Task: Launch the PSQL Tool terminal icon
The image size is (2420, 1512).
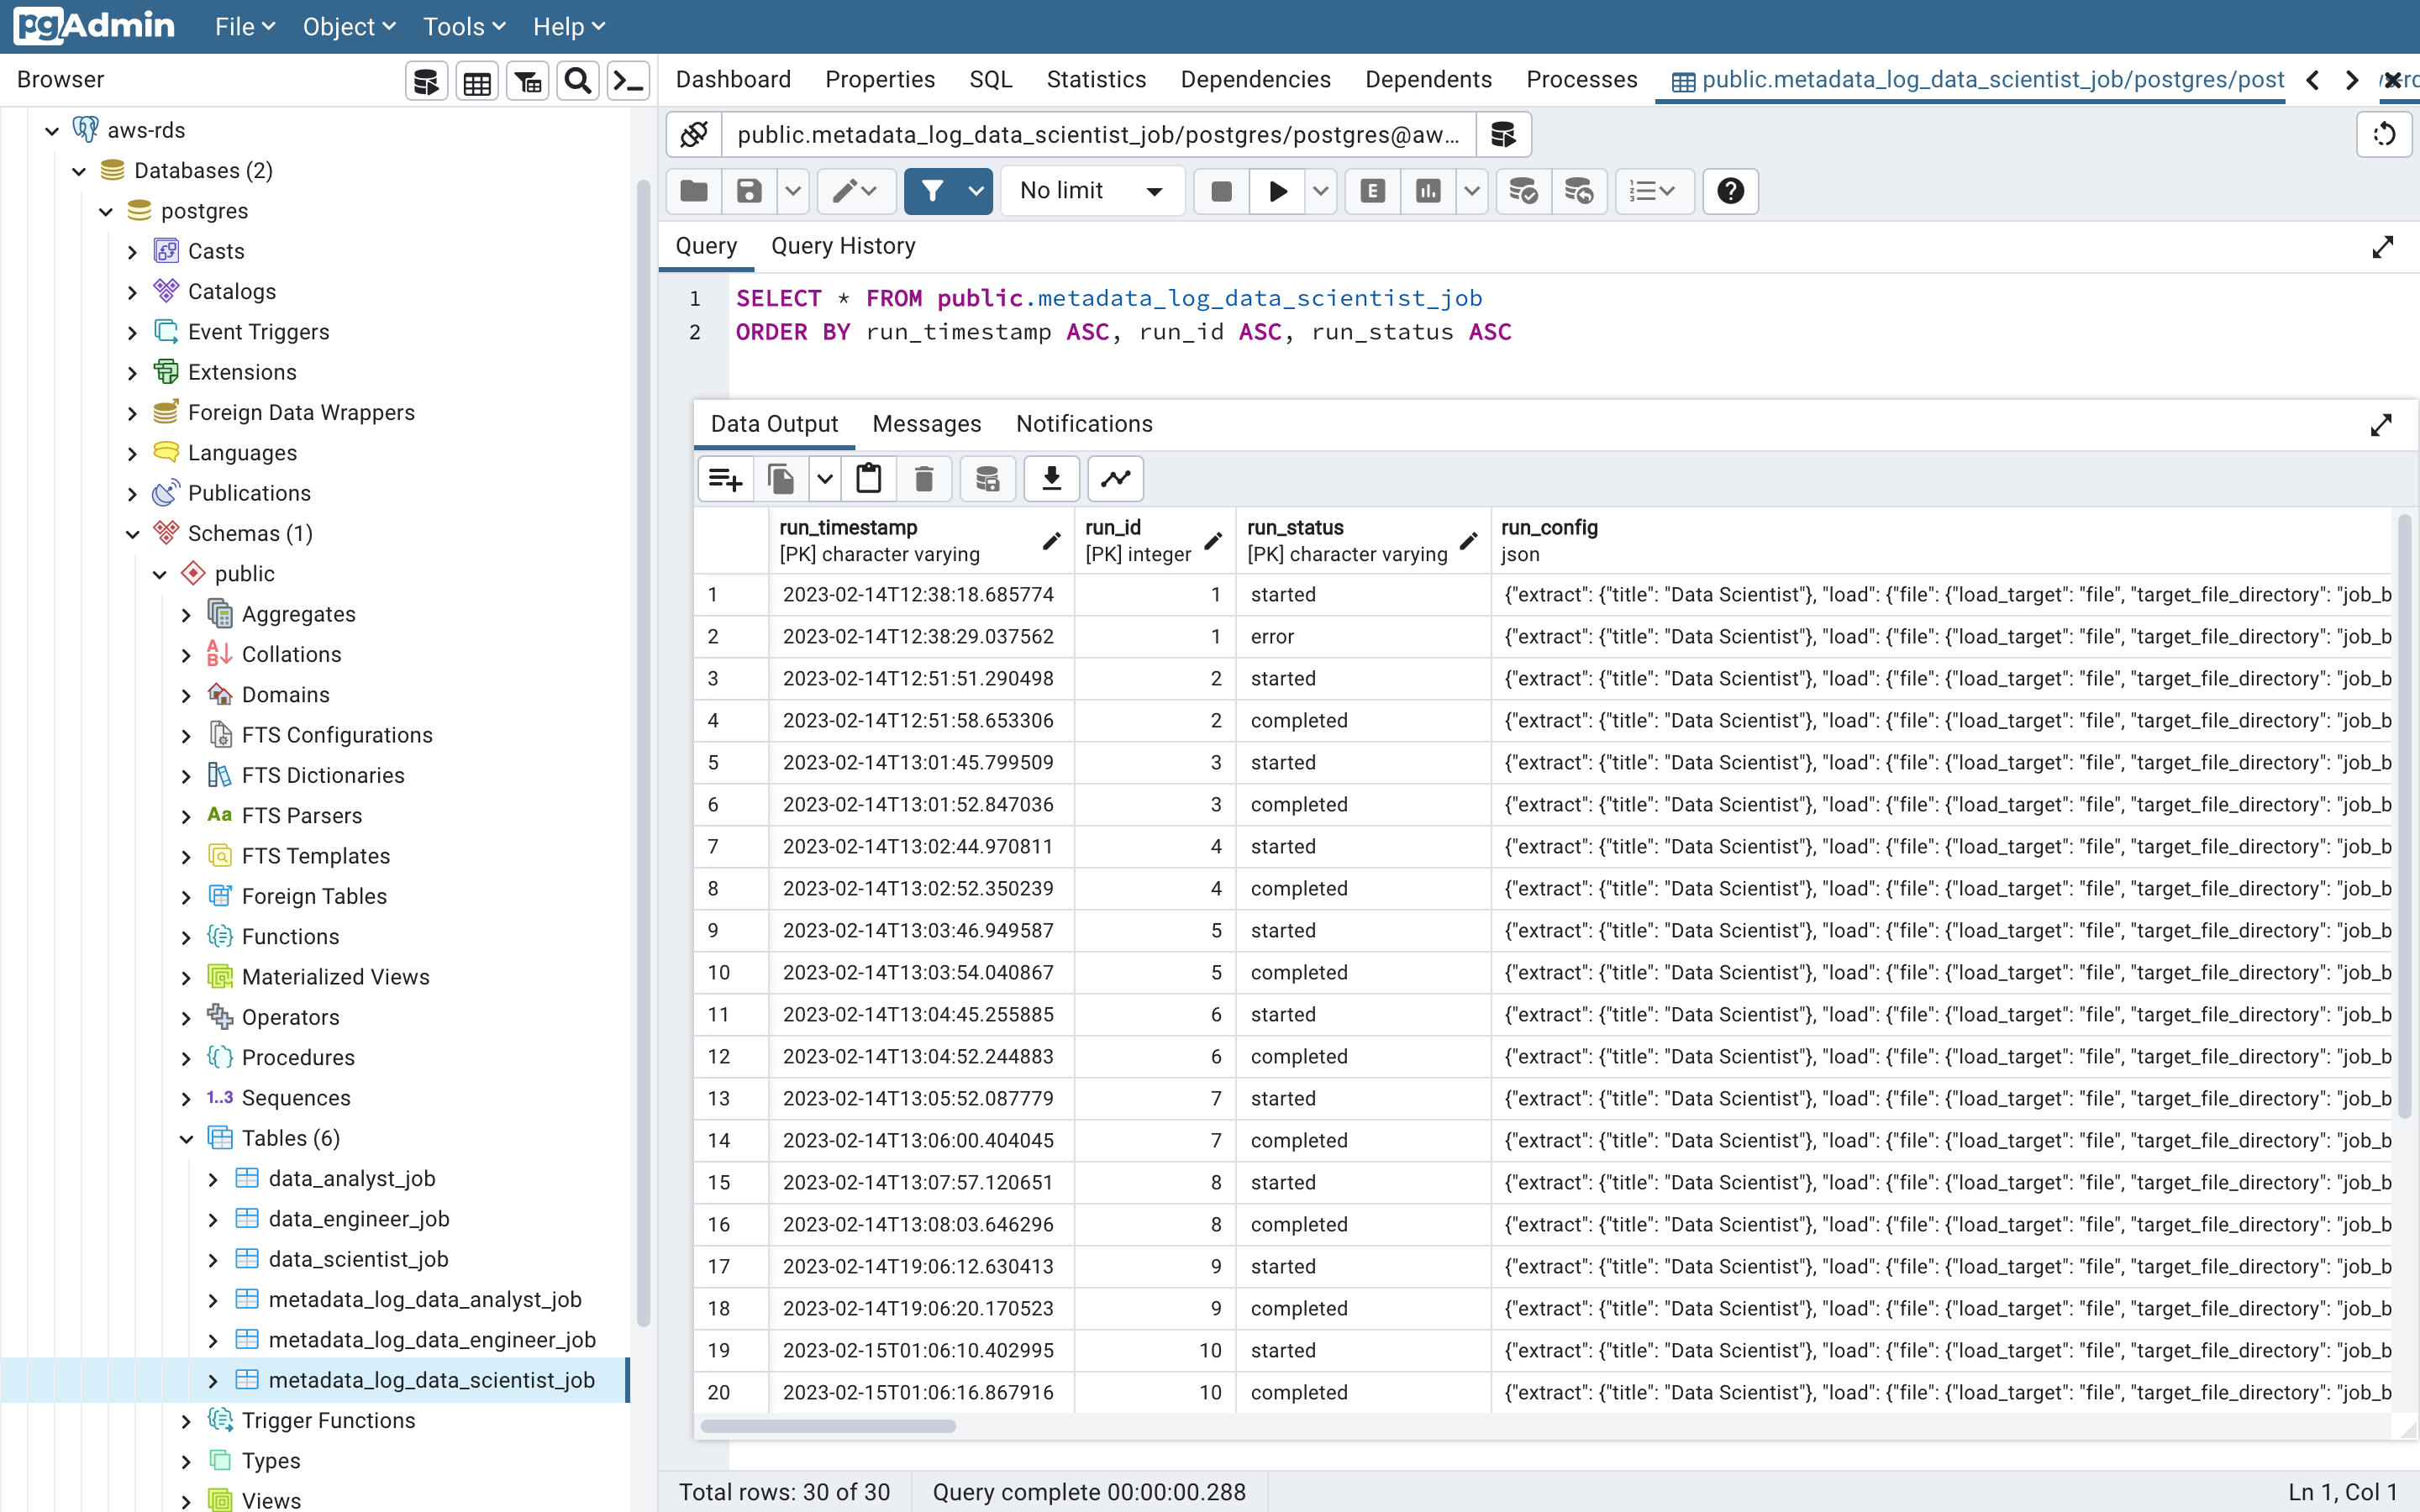Action: pos(628,81)
